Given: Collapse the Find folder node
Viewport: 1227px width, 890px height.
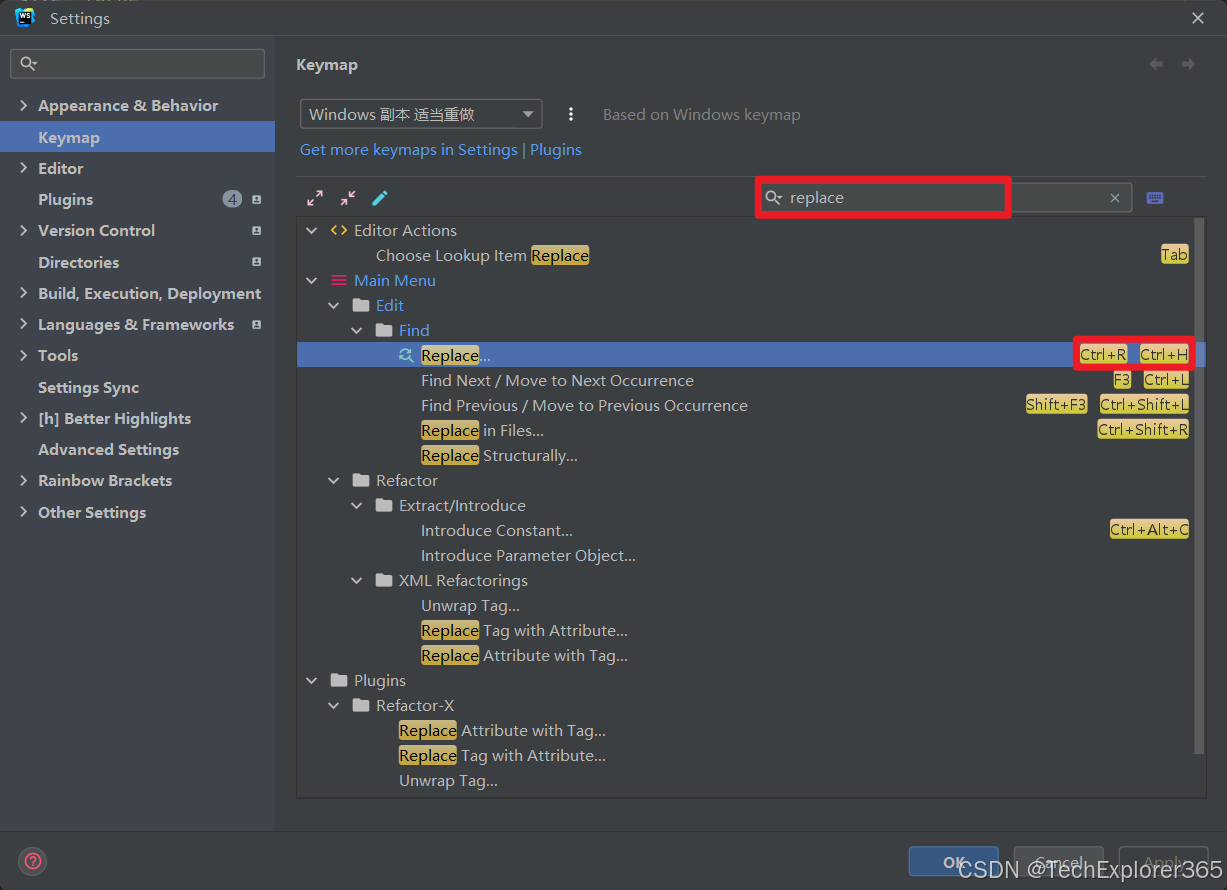Looking at the screenshot, I should tap(357, 330).
